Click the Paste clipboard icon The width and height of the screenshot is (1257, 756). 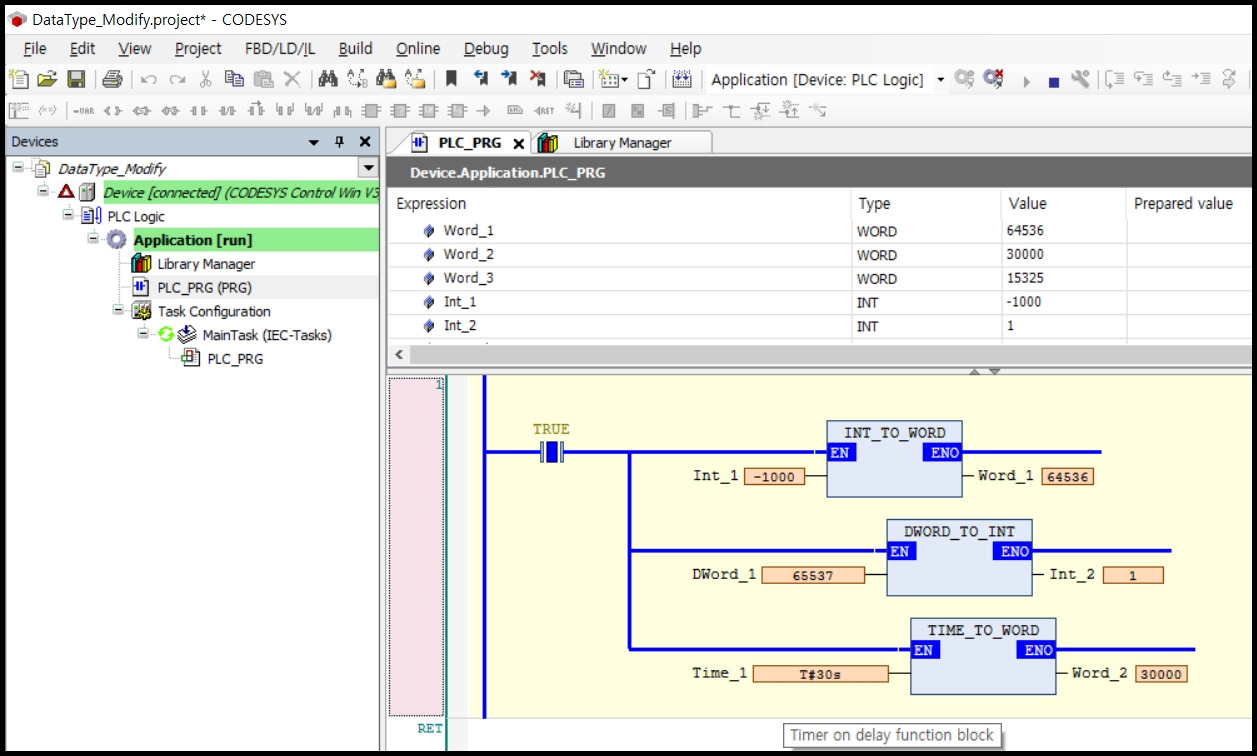coord(263,79)
